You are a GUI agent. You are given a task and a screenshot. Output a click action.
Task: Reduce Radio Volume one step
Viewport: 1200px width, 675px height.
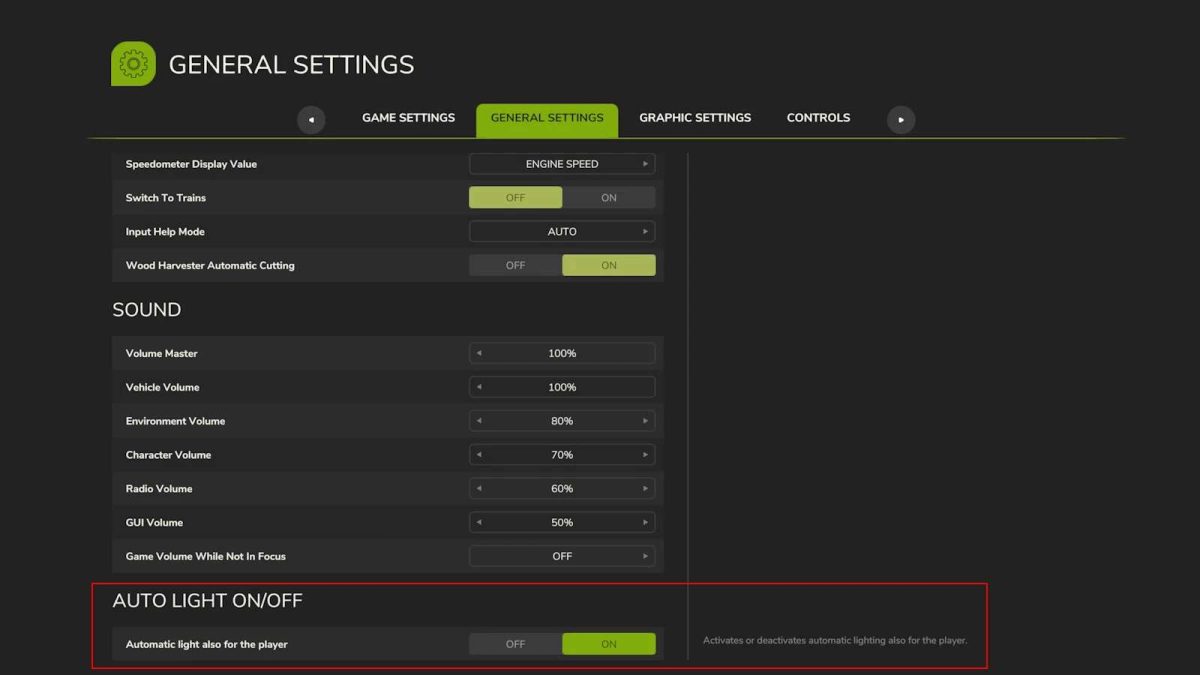[477, 488]
